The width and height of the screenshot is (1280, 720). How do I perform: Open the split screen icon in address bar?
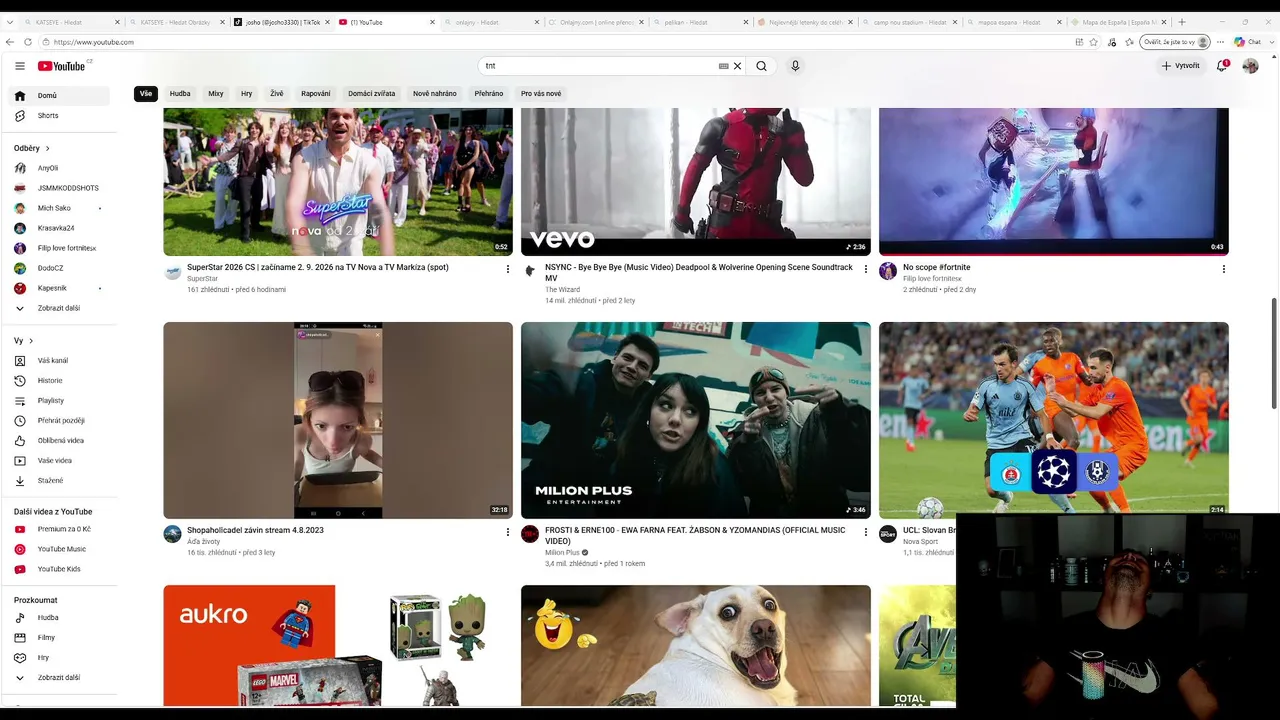coord(1079,42)
